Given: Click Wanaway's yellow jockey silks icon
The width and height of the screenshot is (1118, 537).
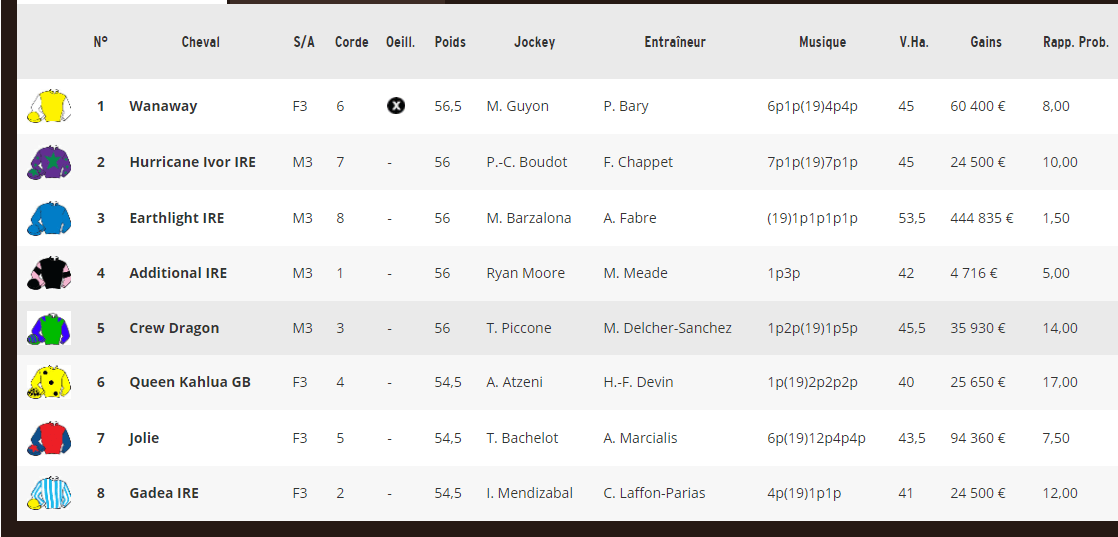Looking at the screenshot, I should point(49,106).
